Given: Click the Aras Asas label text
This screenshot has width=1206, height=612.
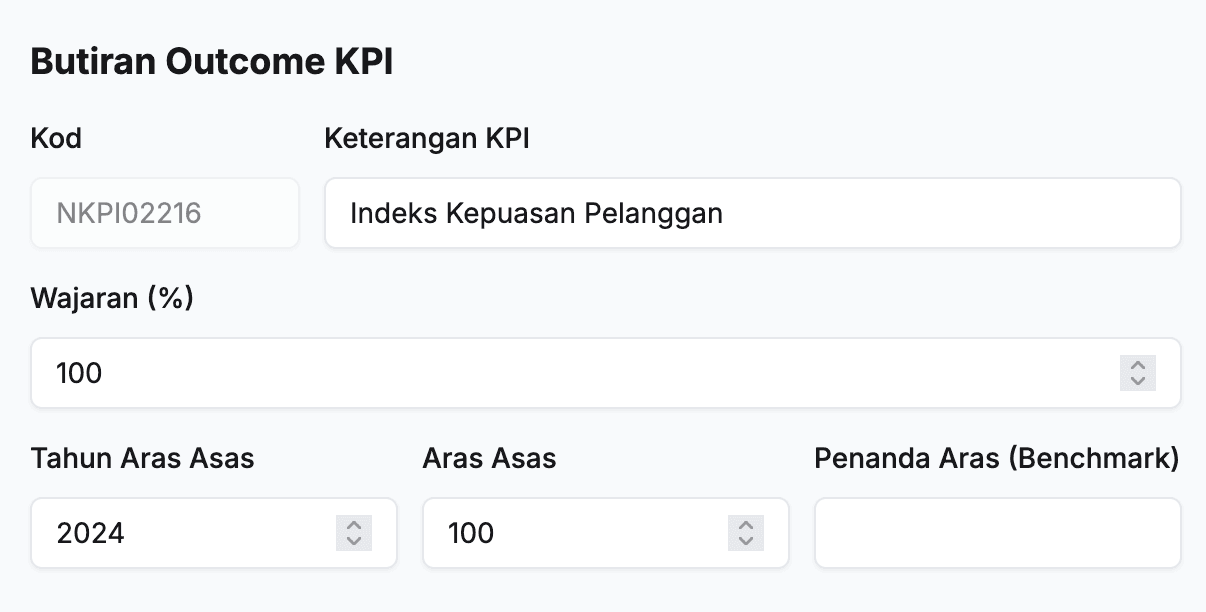Looking at the screenshot, I should (489, 458).
